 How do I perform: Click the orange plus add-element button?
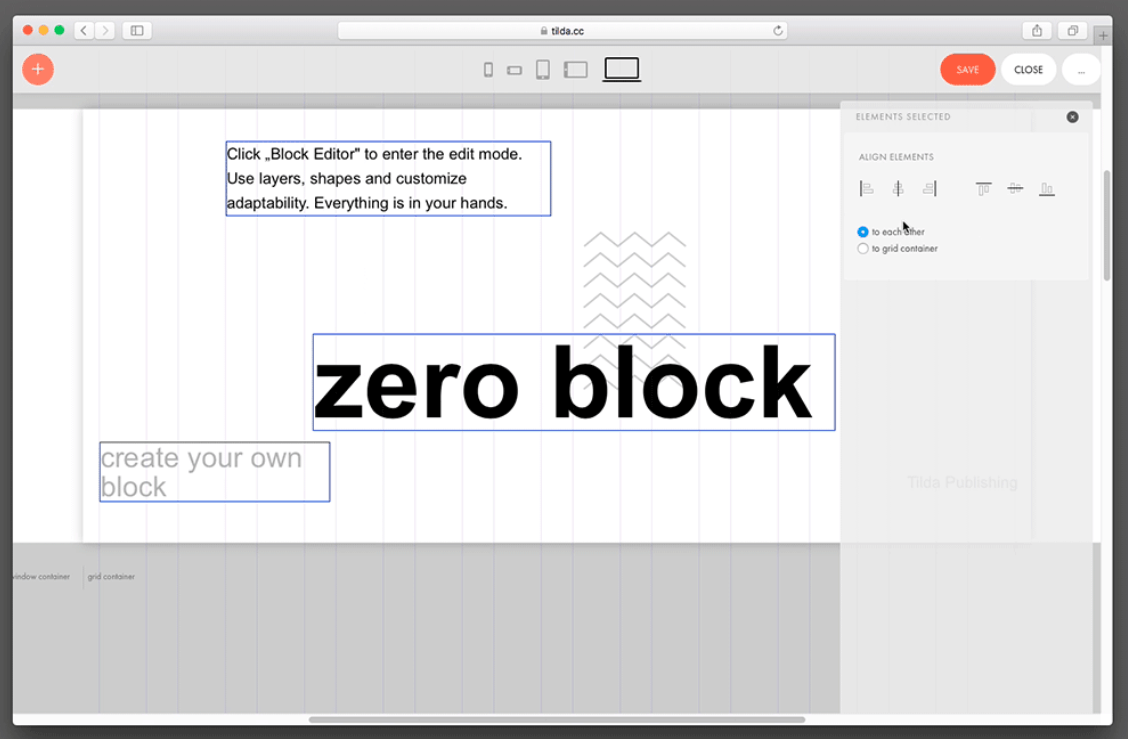(38, 70)
